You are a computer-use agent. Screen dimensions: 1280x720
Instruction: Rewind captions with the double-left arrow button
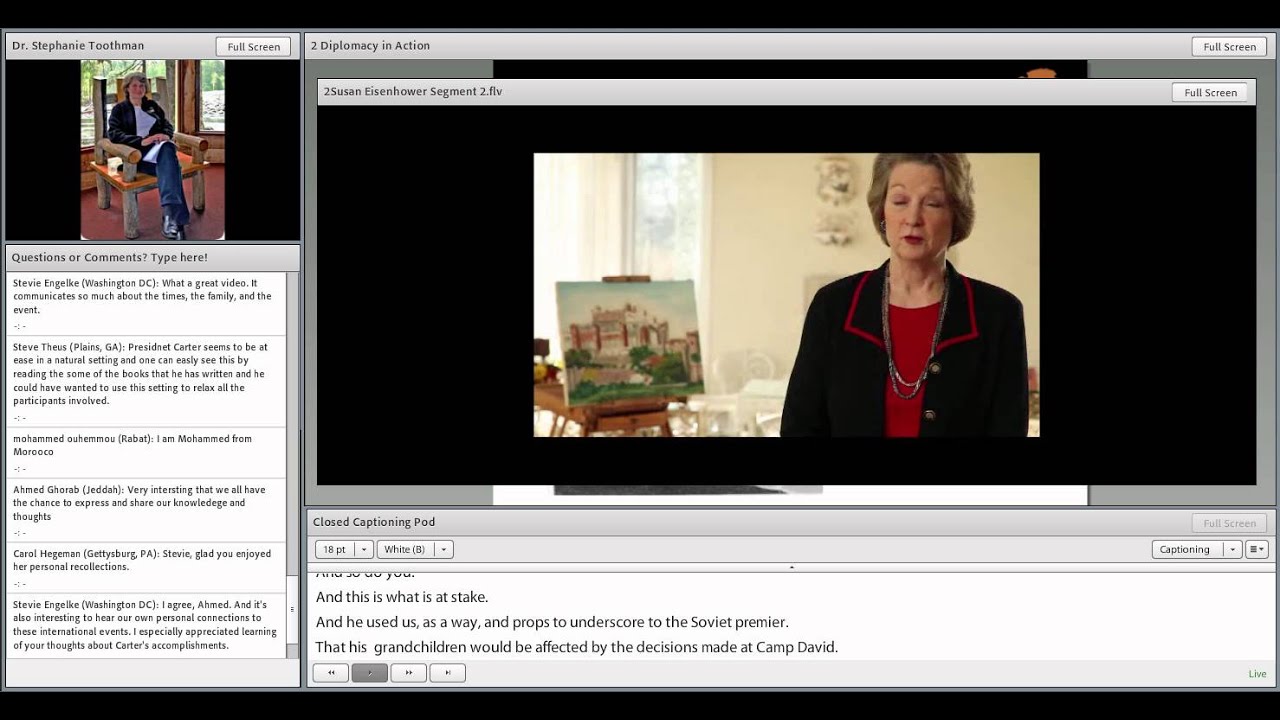click(331, 673)
